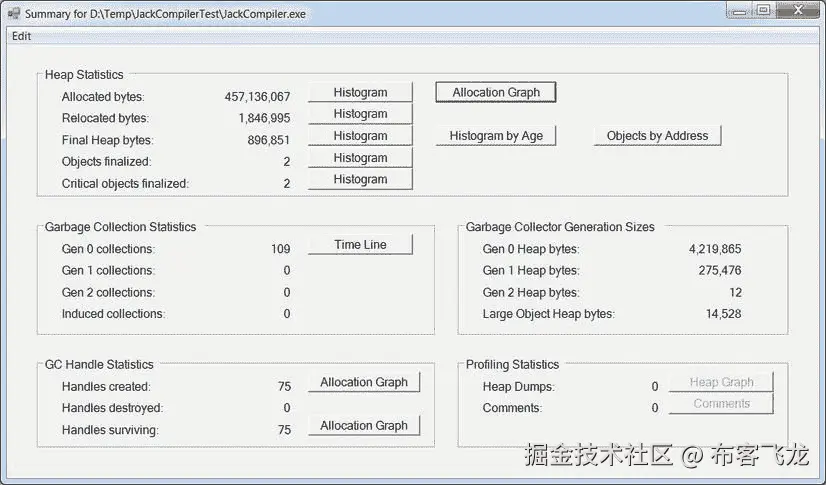The height and width of the screenshot is (485, 826).
Task: Click the Heap Statistics group title
Action: tap(84, 75)
